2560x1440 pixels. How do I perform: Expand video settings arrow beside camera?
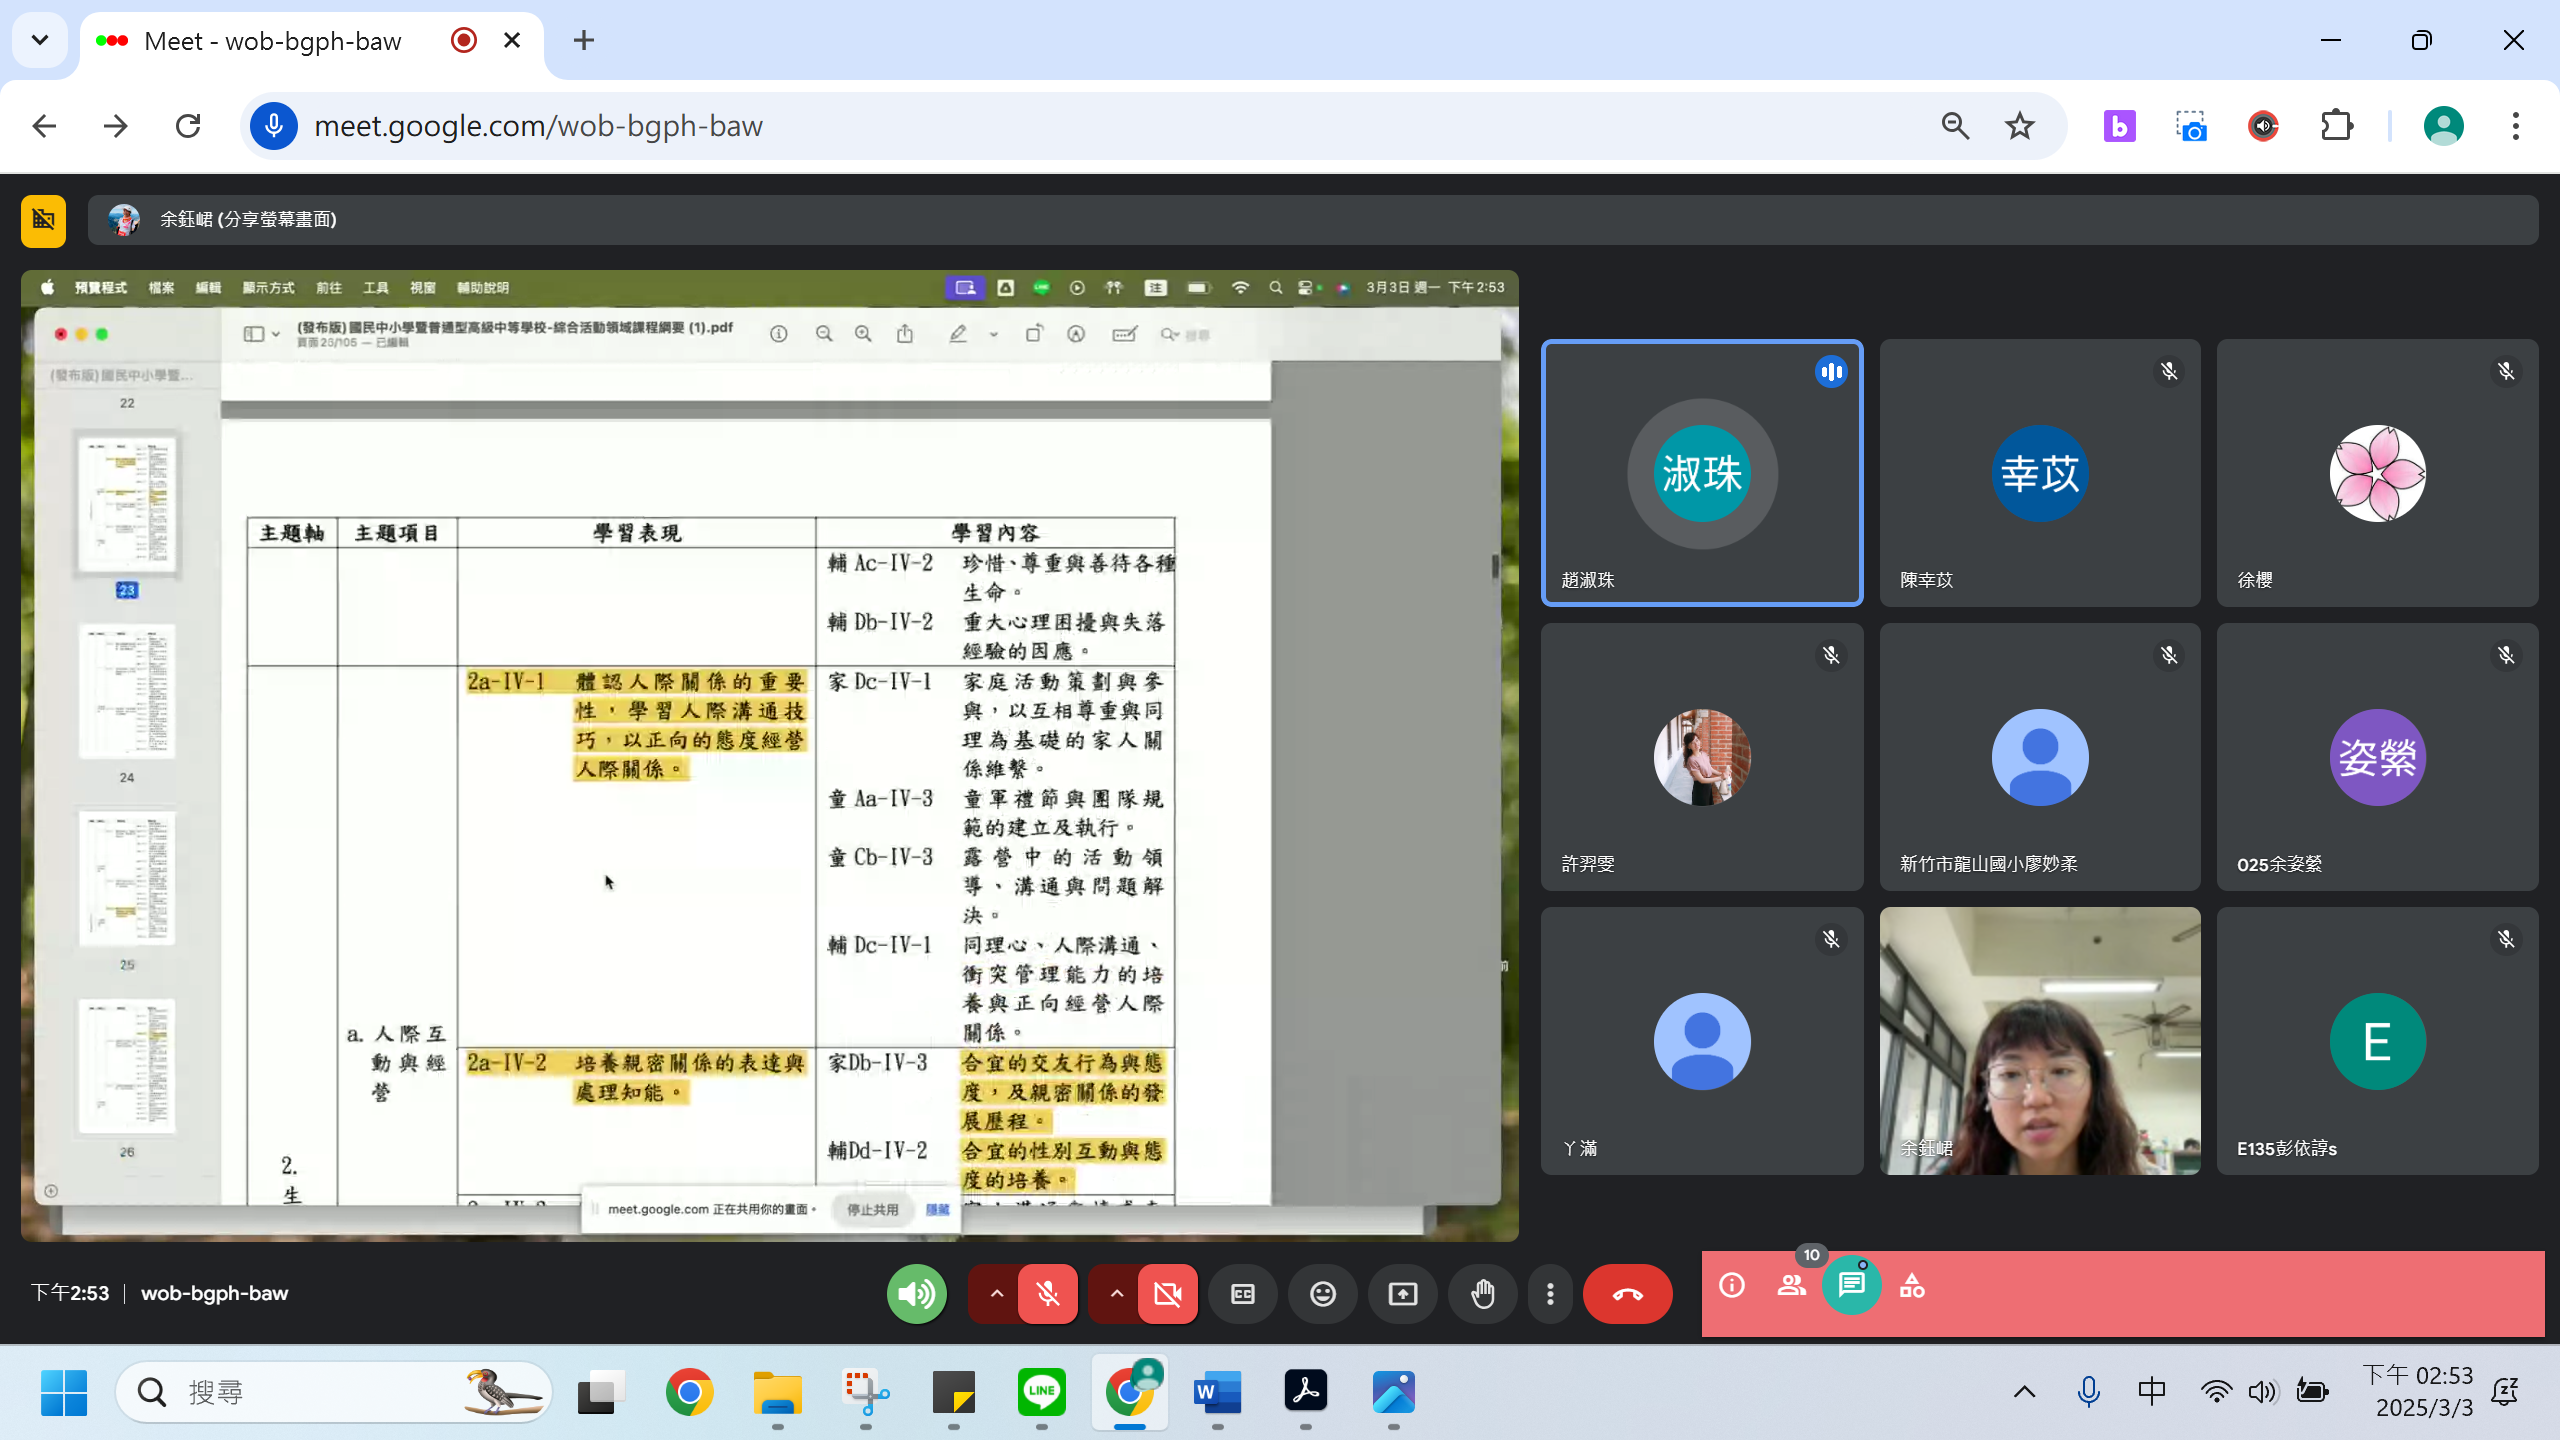1116,1294
